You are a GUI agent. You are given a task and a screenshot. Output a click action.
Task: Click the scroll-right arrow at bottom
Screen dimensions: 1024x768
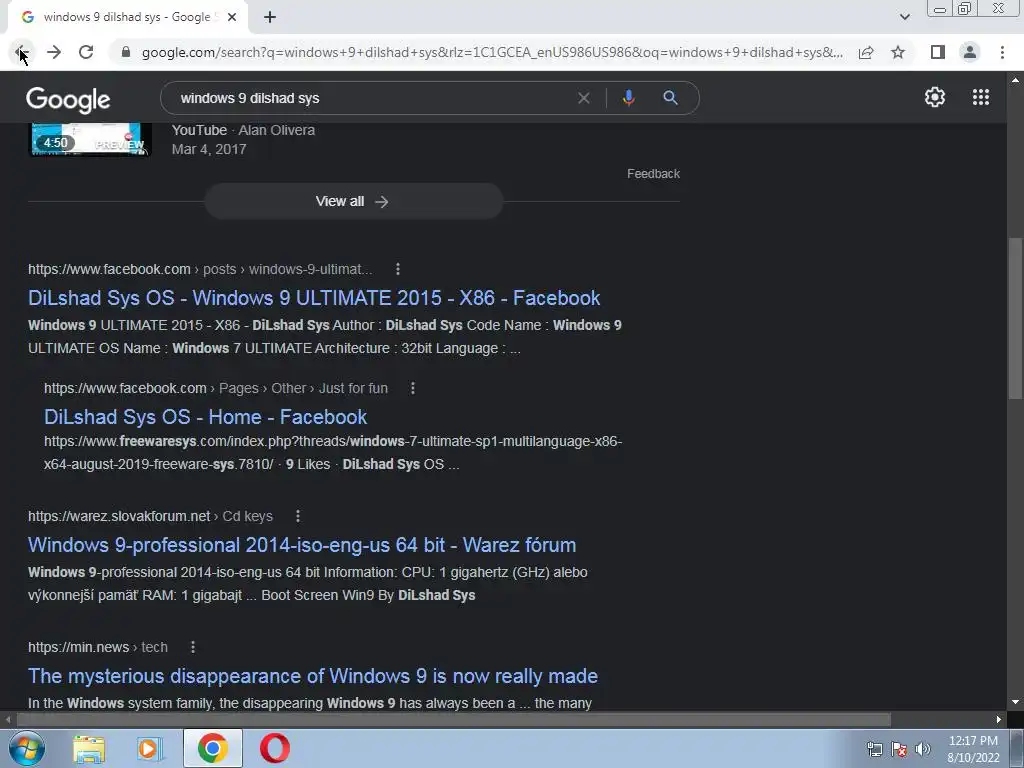(999, 720)
